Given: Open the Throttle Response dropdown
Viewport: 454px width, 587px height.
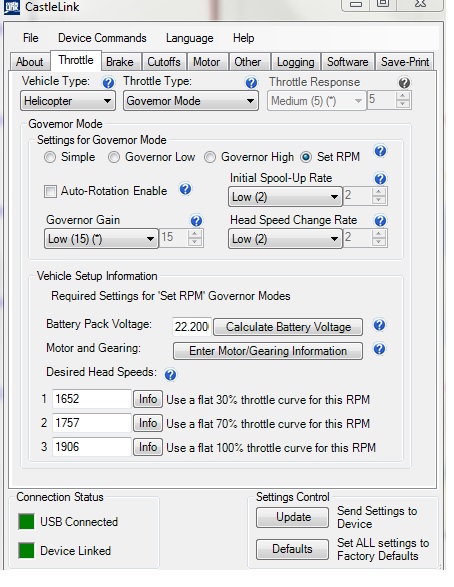Looking at the screenshot, I should pyautogui.click(x=316, y=101).
